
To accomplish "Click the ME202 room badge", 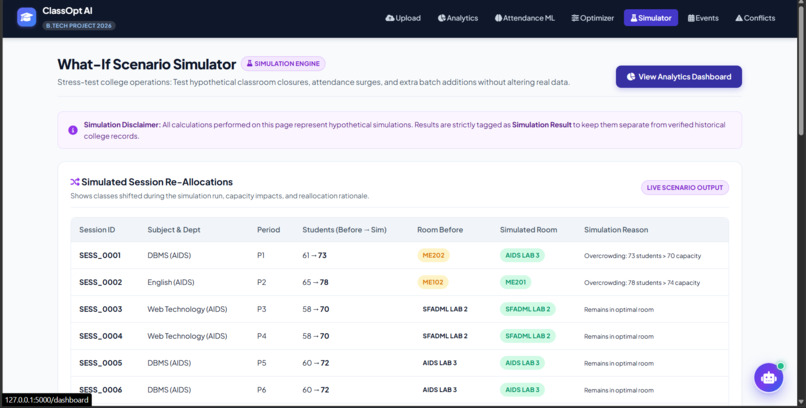I will (x=433, y=255).
